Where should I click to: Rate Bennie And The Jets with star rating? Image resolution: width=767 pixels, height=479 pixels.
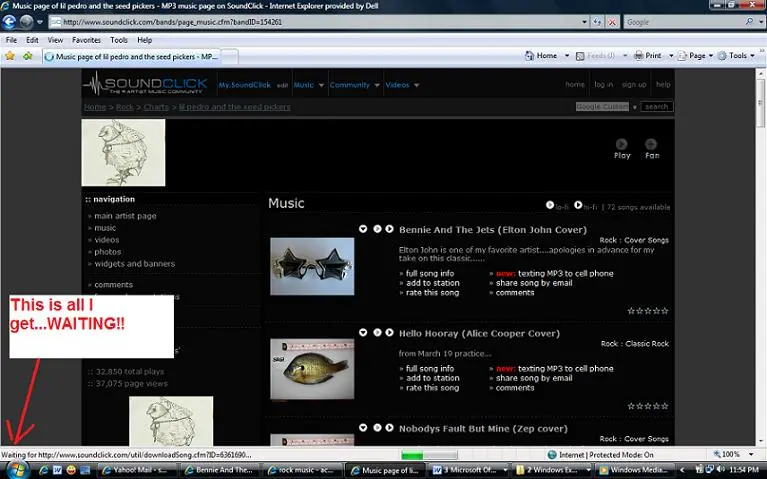[648, 311]
